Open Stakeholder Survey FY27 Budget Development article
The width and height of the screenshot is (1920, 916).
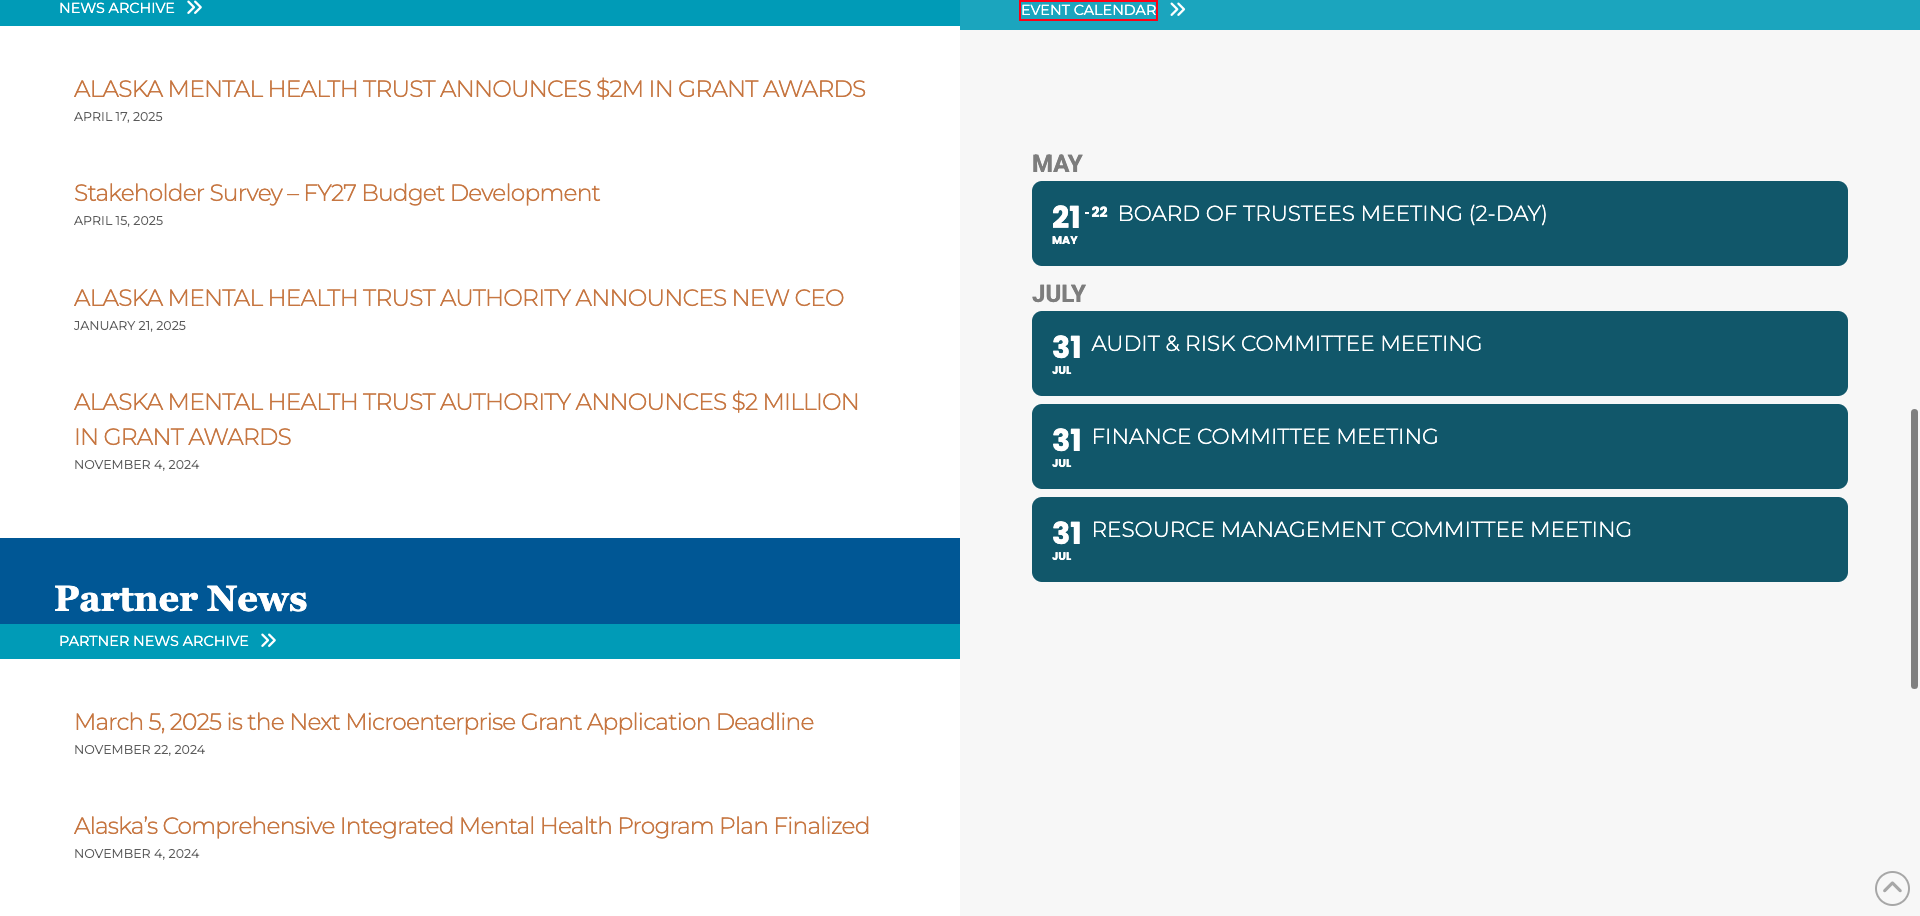(x=336, y=193)
